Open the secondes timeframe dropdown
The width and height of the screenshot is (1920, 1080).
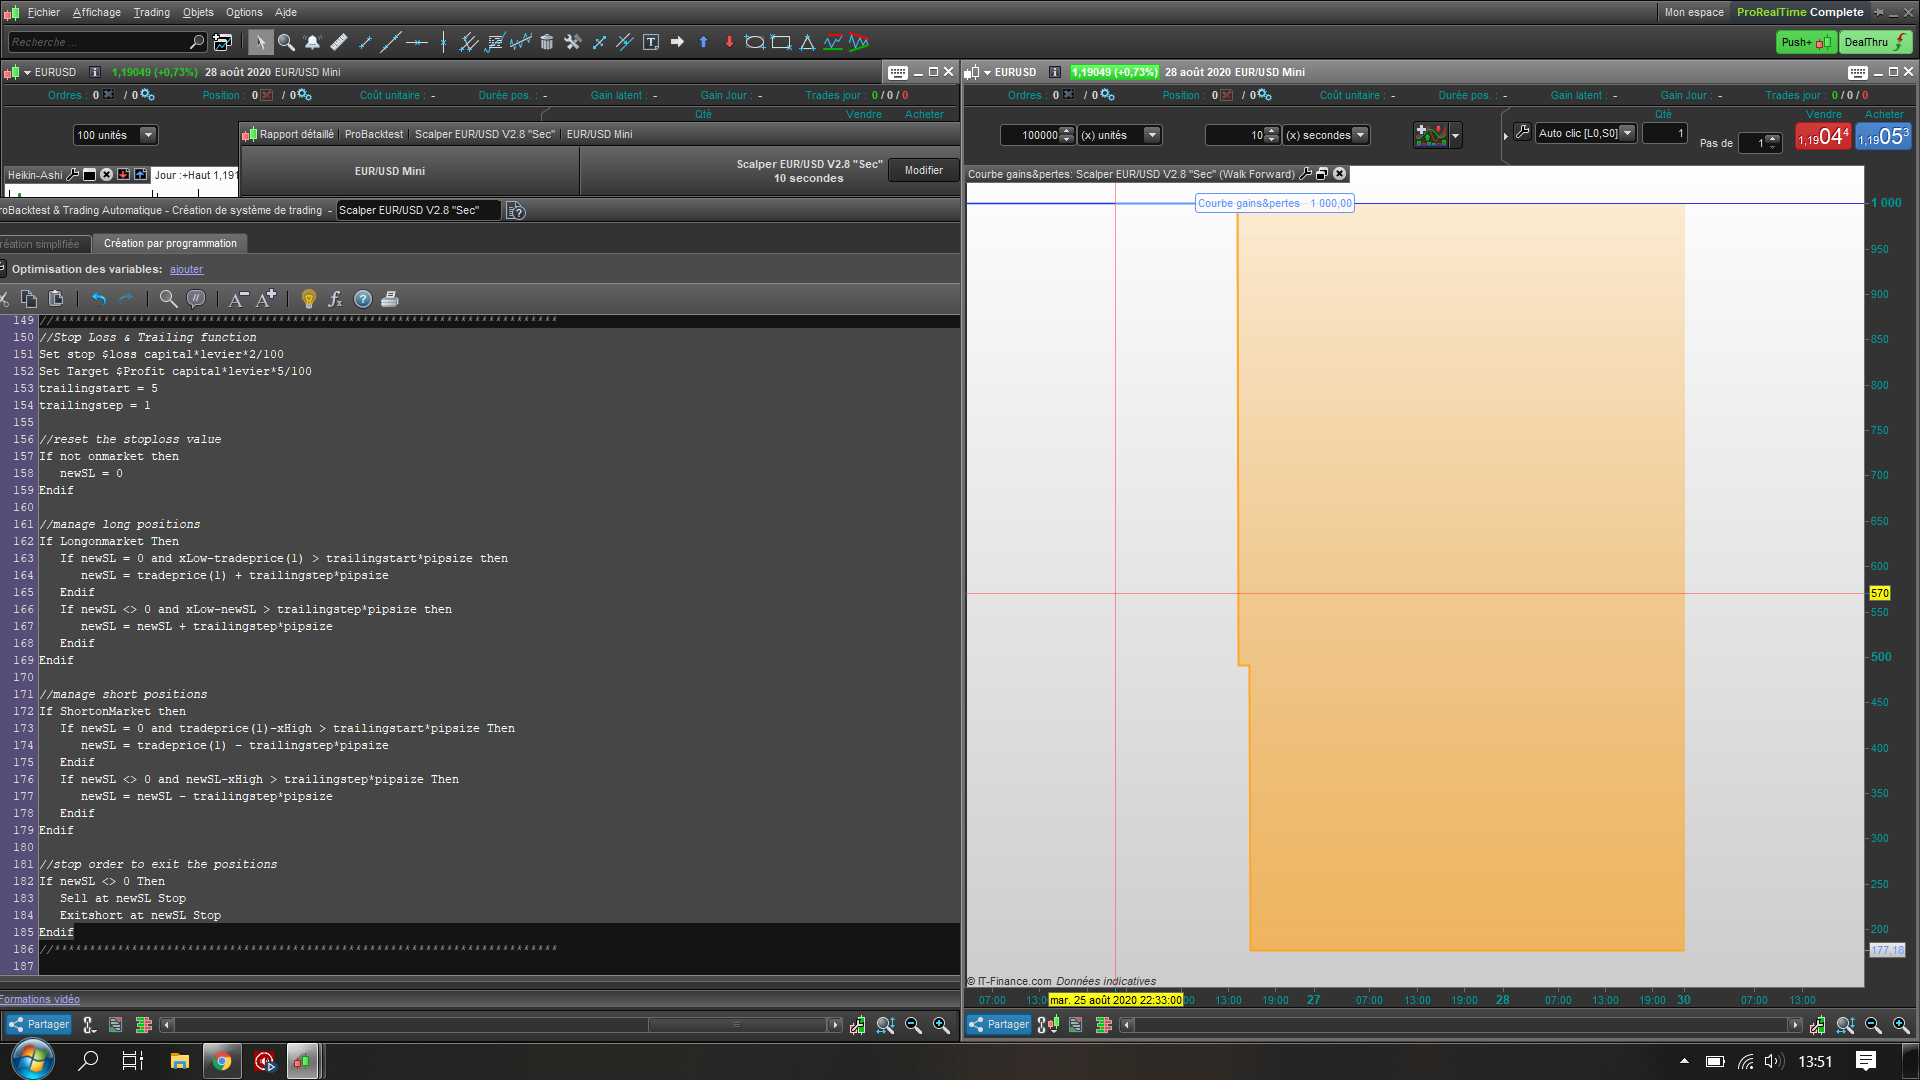1360,135
